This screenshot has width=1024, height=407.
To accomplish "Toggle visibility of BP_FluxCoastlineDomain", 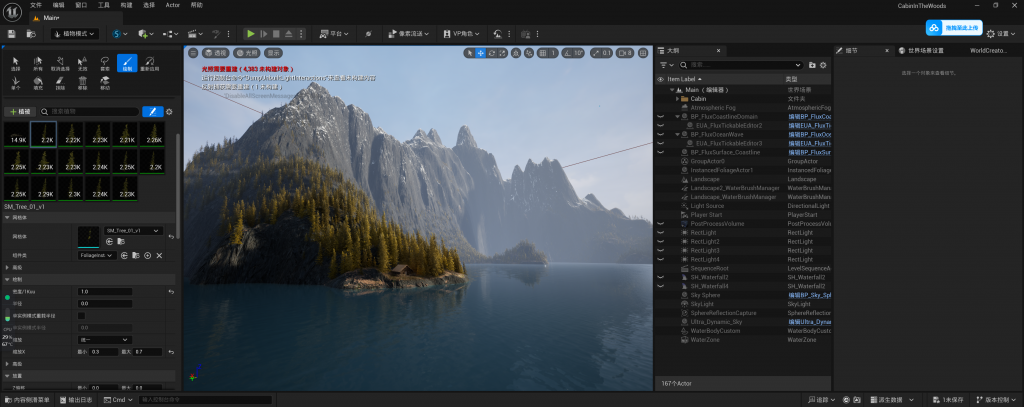I will 660,116.
